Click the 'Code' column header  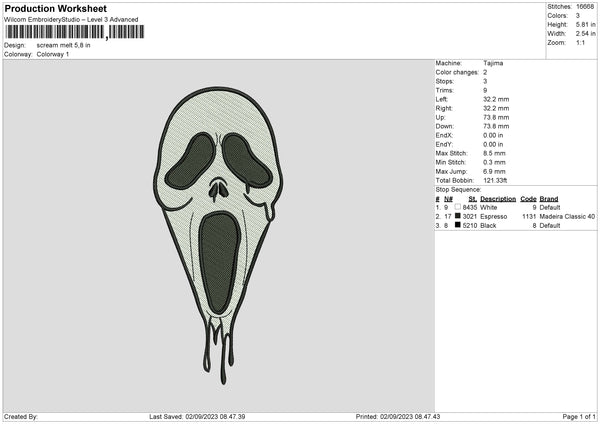pos(528,199)
